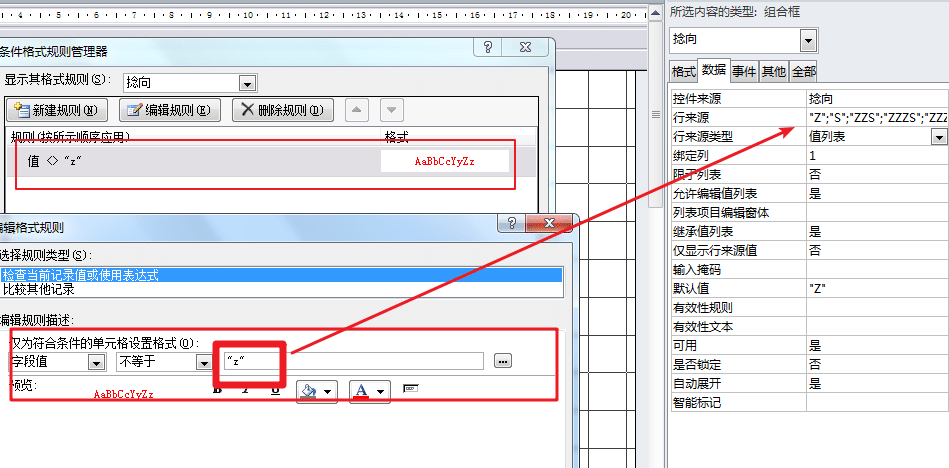Click the 可用 value 是
Image resolution: width=949 pixels, height=468 pixels.
(878, 346)
